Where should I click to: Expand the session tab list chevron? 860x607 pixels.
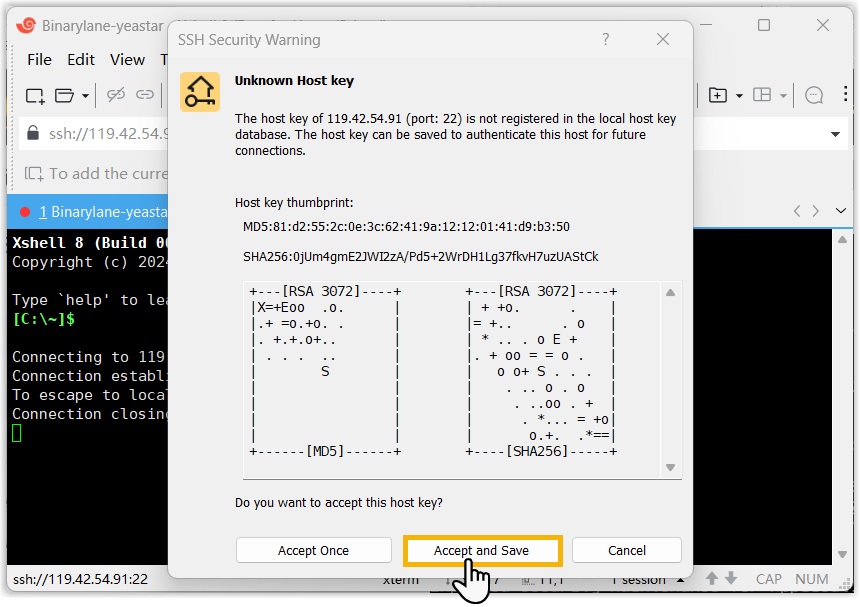pyautogui.click(x=840, y=211)
